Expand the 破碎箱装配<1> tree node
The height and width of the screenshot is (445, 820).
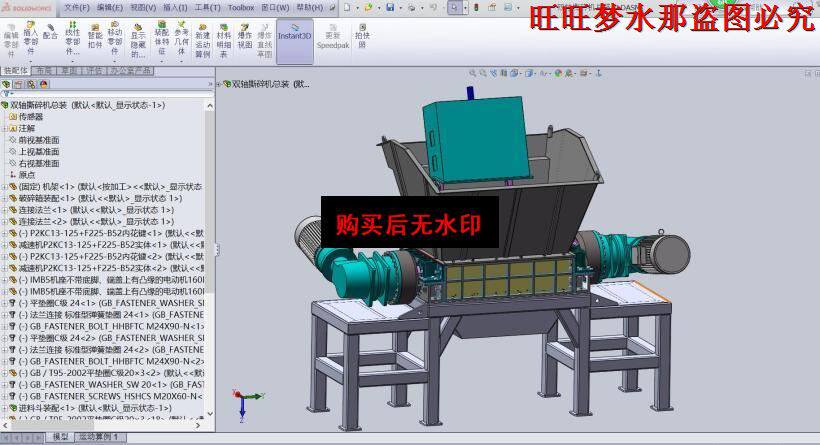pyautogui.click(x=5, y=198)
